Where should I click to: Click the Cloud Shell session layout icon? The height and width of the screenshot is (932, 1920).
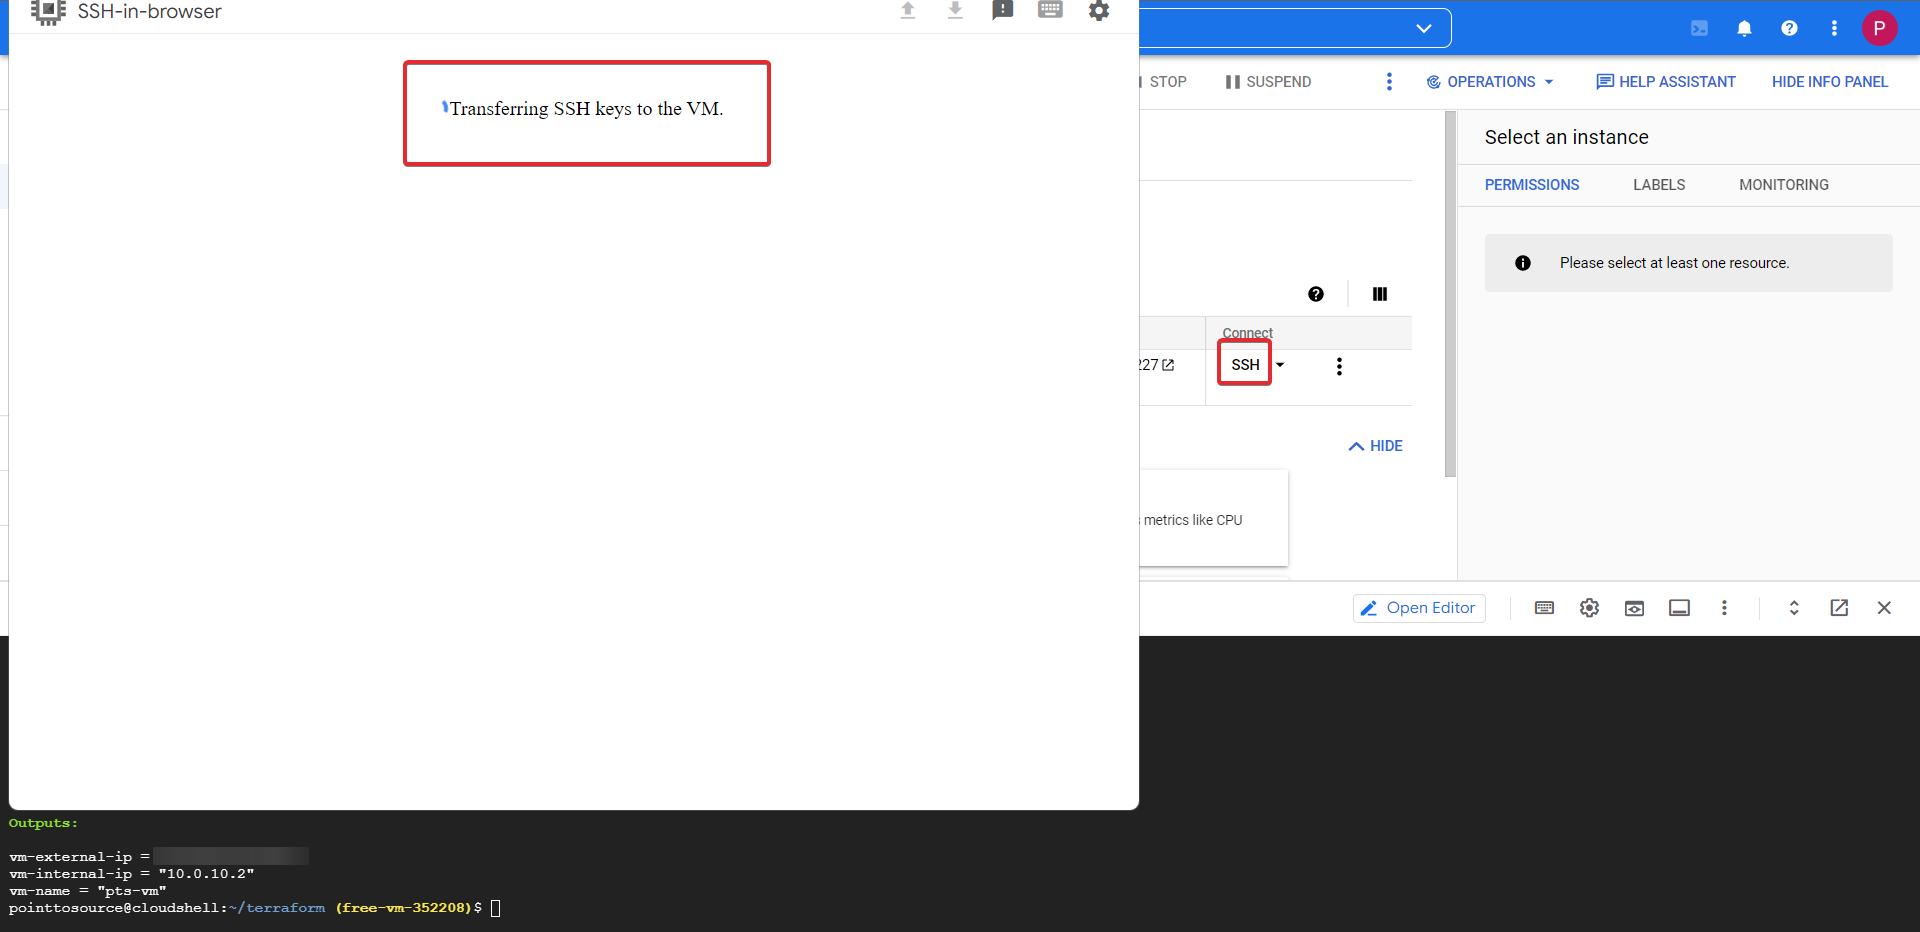[1679, 608]
